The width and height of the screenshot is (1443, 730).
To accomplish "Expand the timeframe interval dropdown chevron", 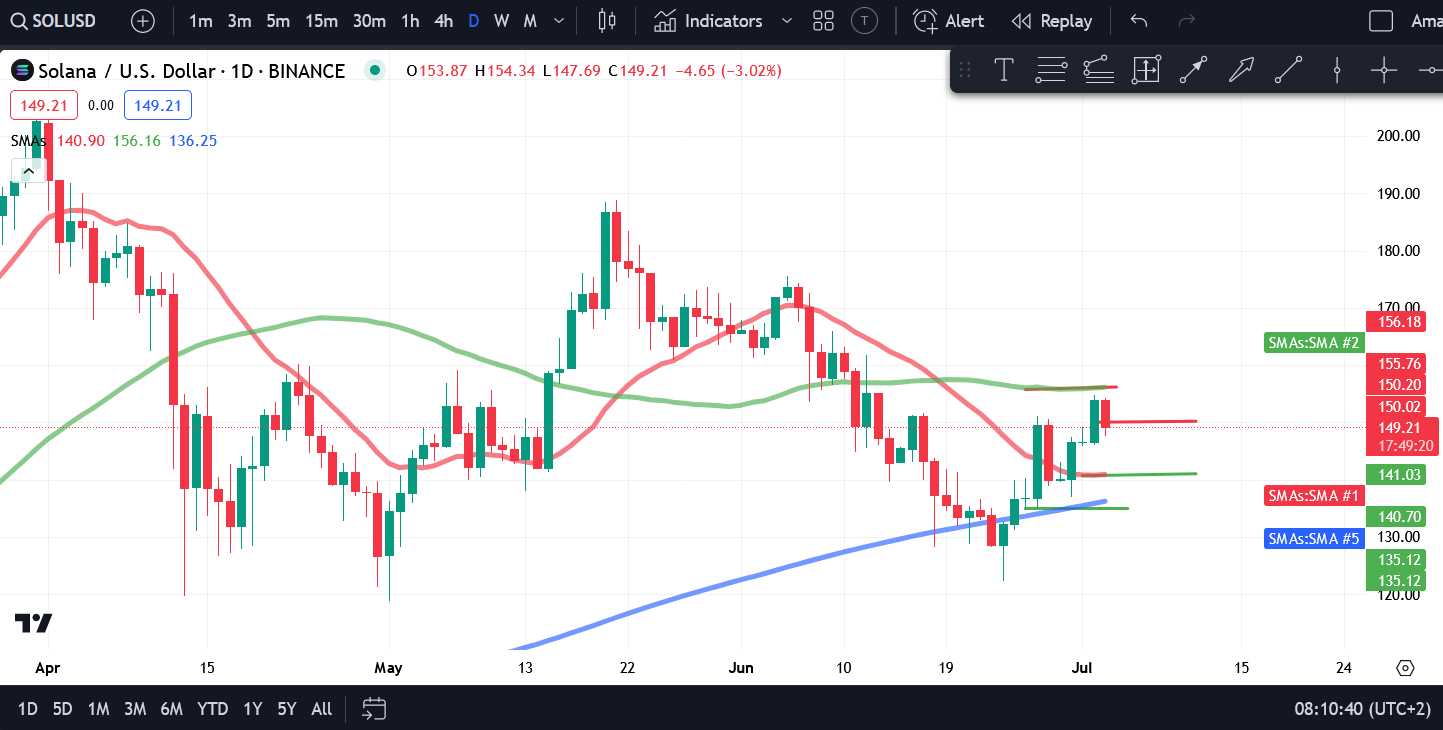I will 559,21.
